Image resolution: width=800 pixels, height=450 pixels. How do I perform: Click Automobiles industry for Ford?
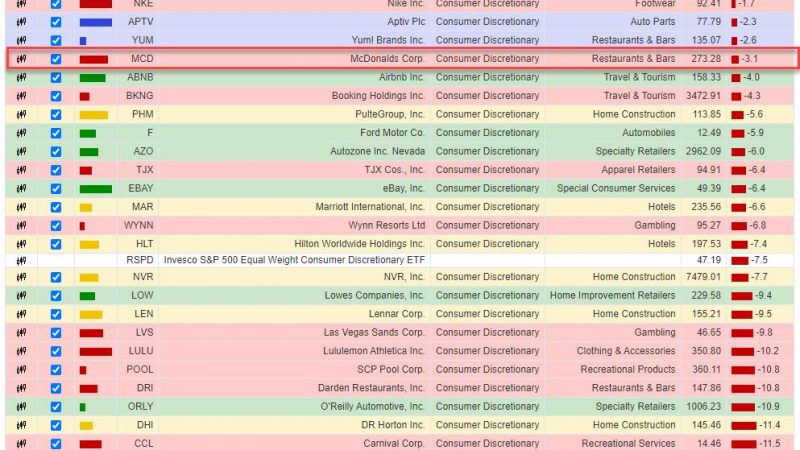pos(648,133)
